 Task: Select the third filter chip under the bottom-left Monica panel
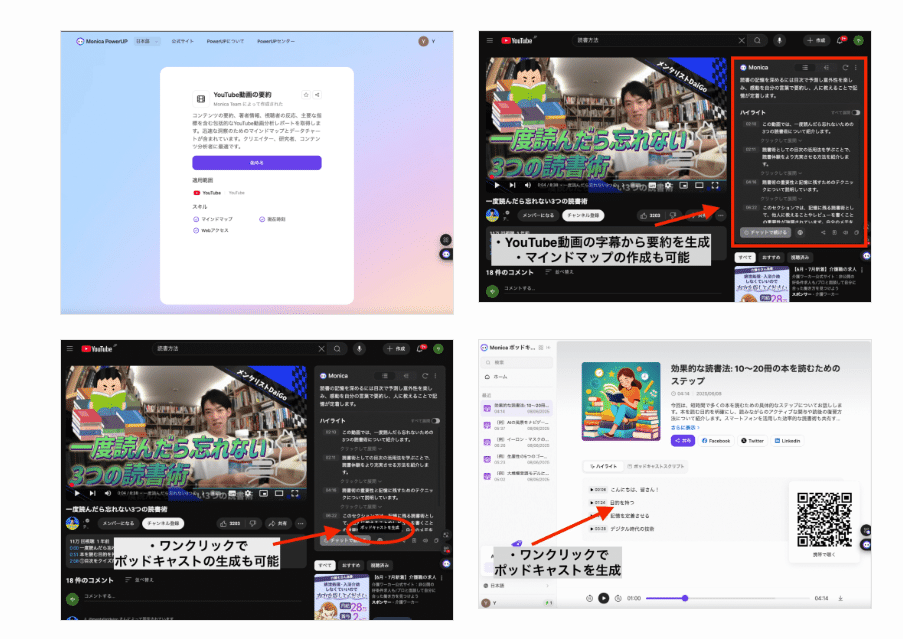click(x=380, y=565)
